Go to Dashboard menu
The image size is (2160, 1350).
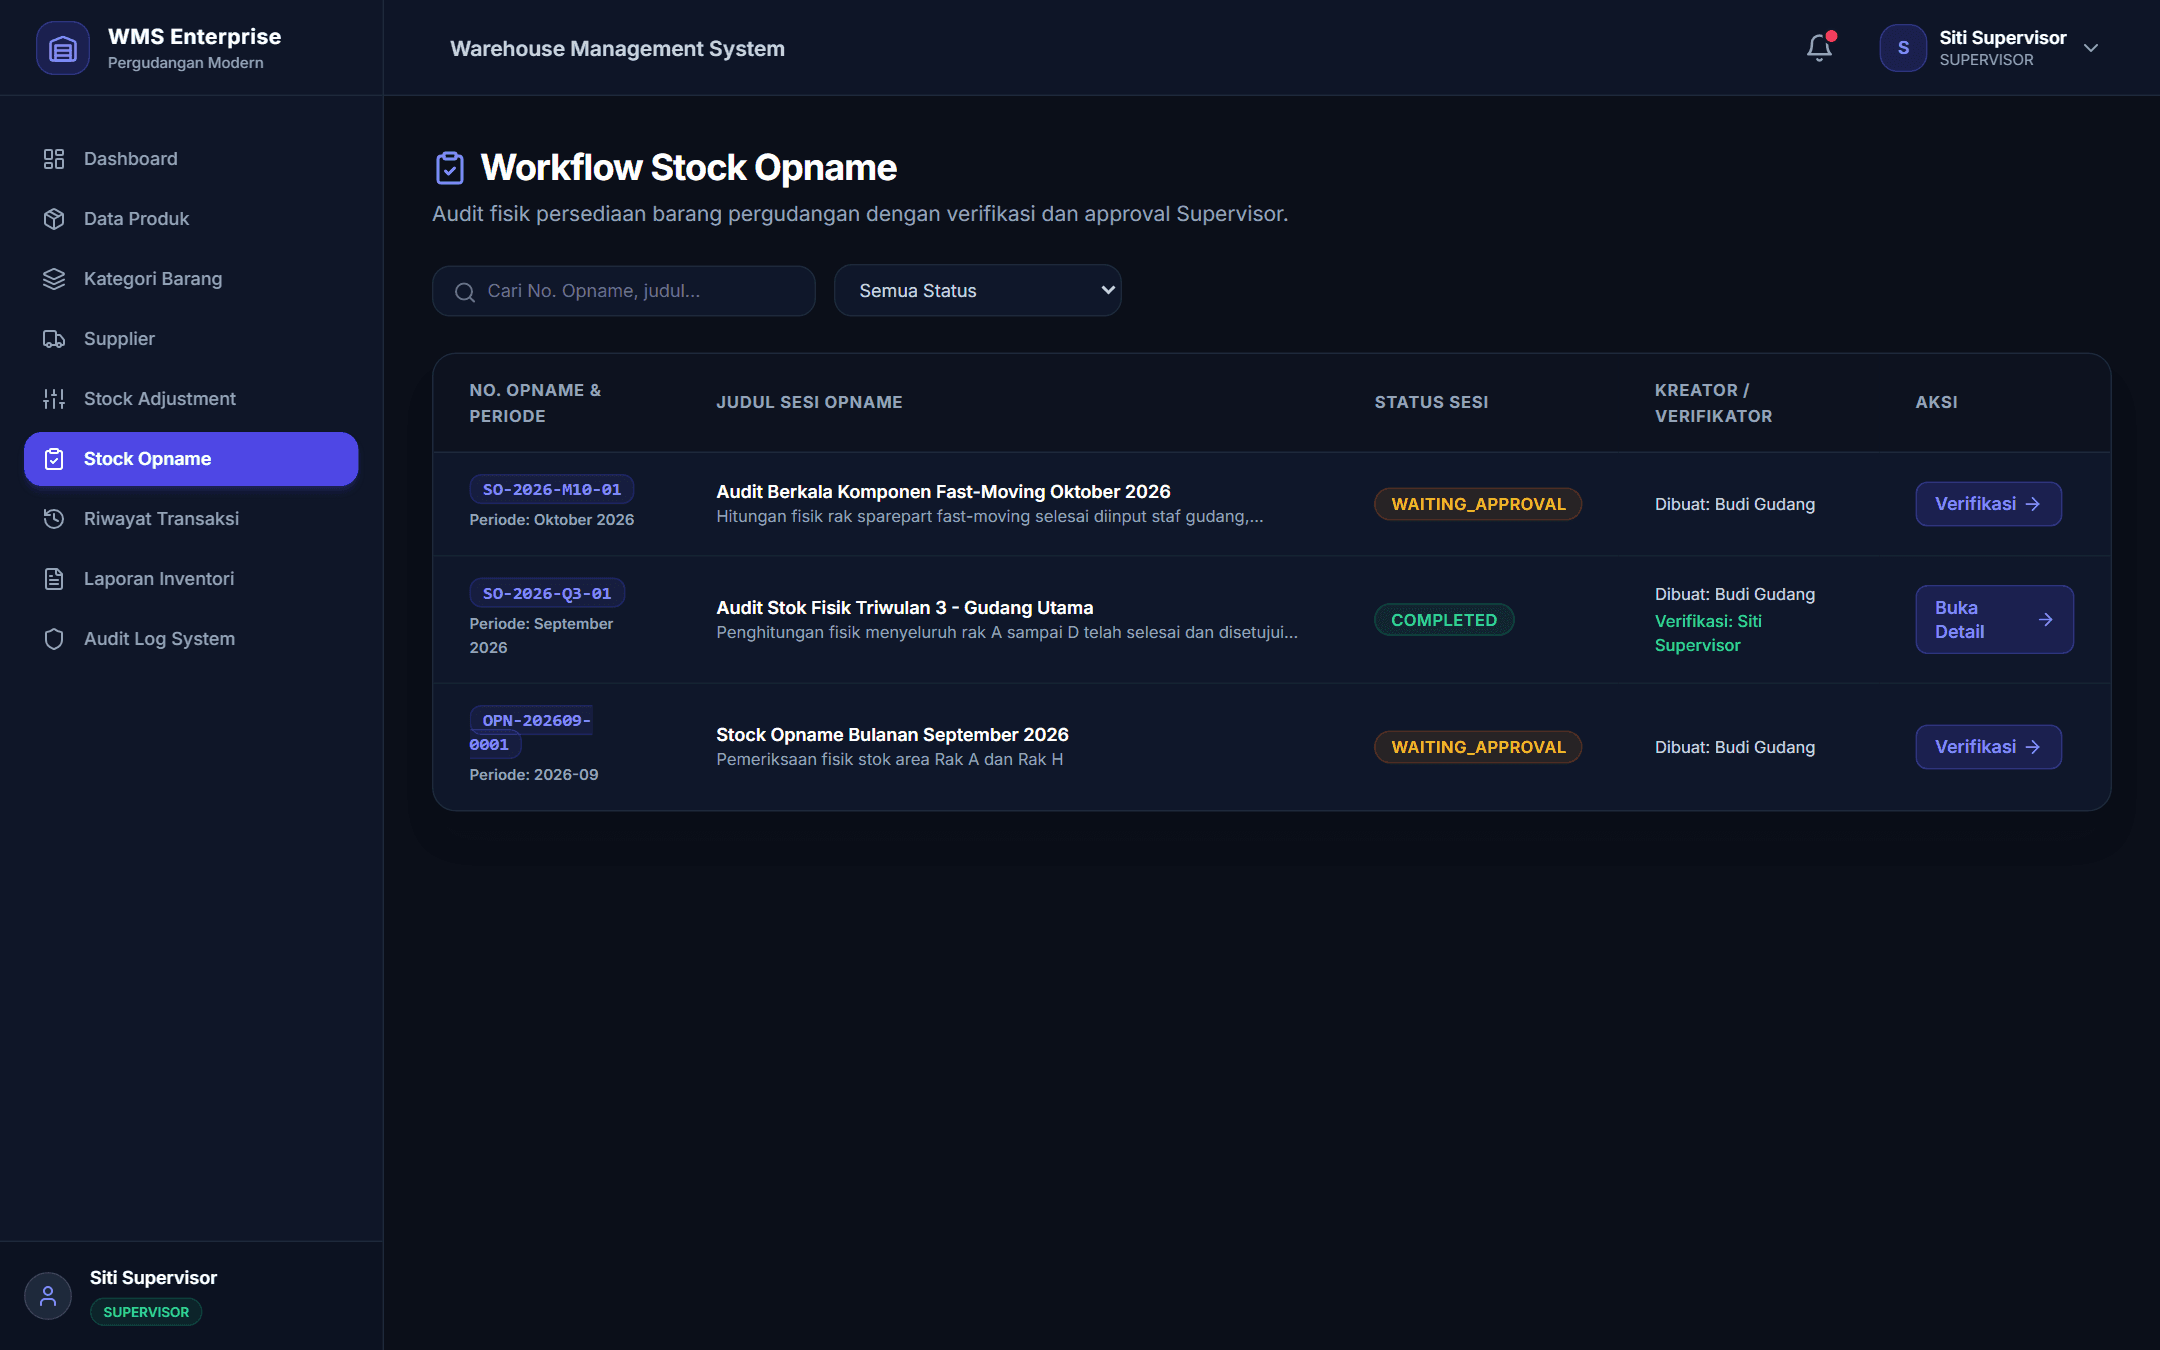[x=191, y=159]
